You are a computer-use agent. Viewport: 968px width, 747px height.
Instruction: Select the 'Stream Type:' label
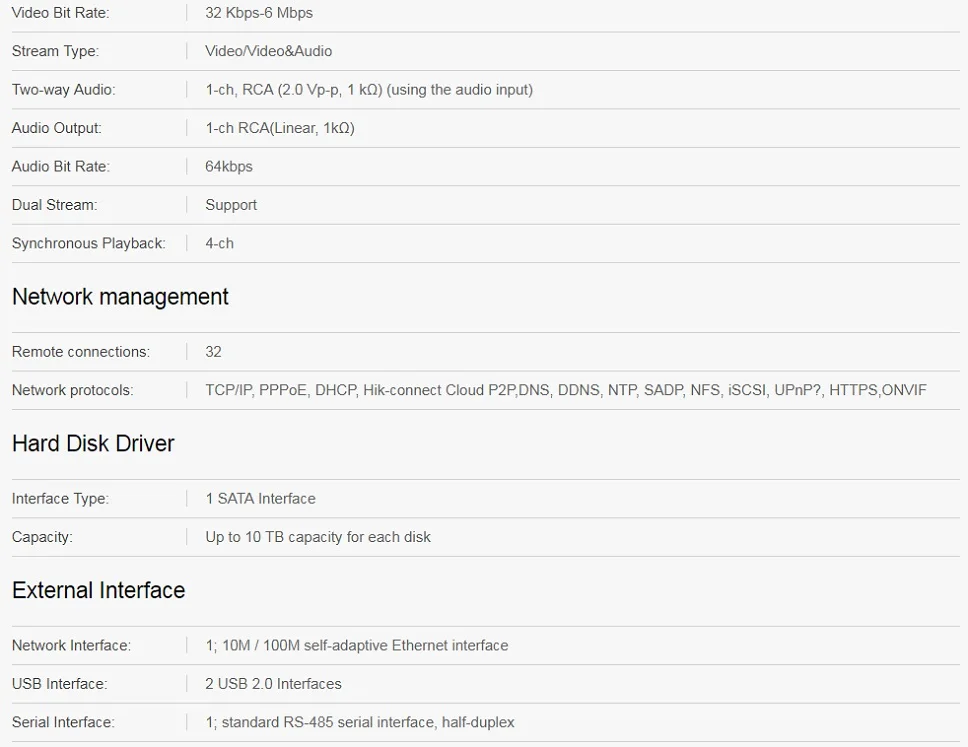tap(55, 51)
